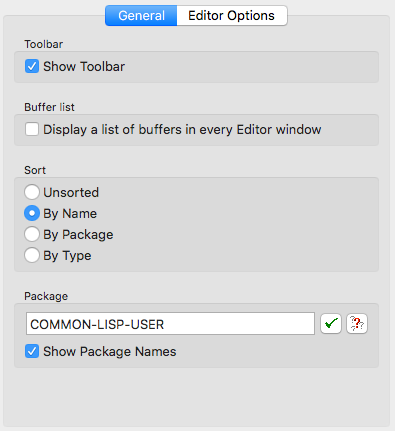Click the Package section heading

point(46,296)
